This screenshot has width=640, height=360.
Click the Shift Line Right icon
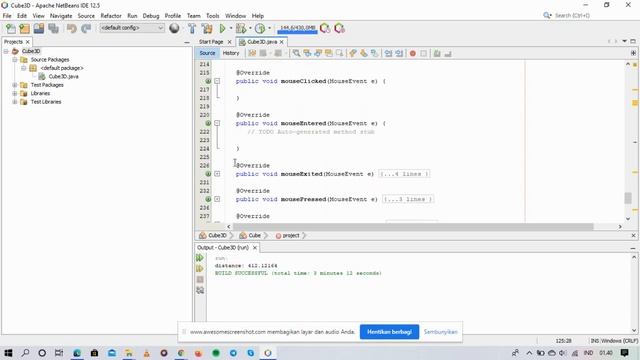(x=399, y=53)
